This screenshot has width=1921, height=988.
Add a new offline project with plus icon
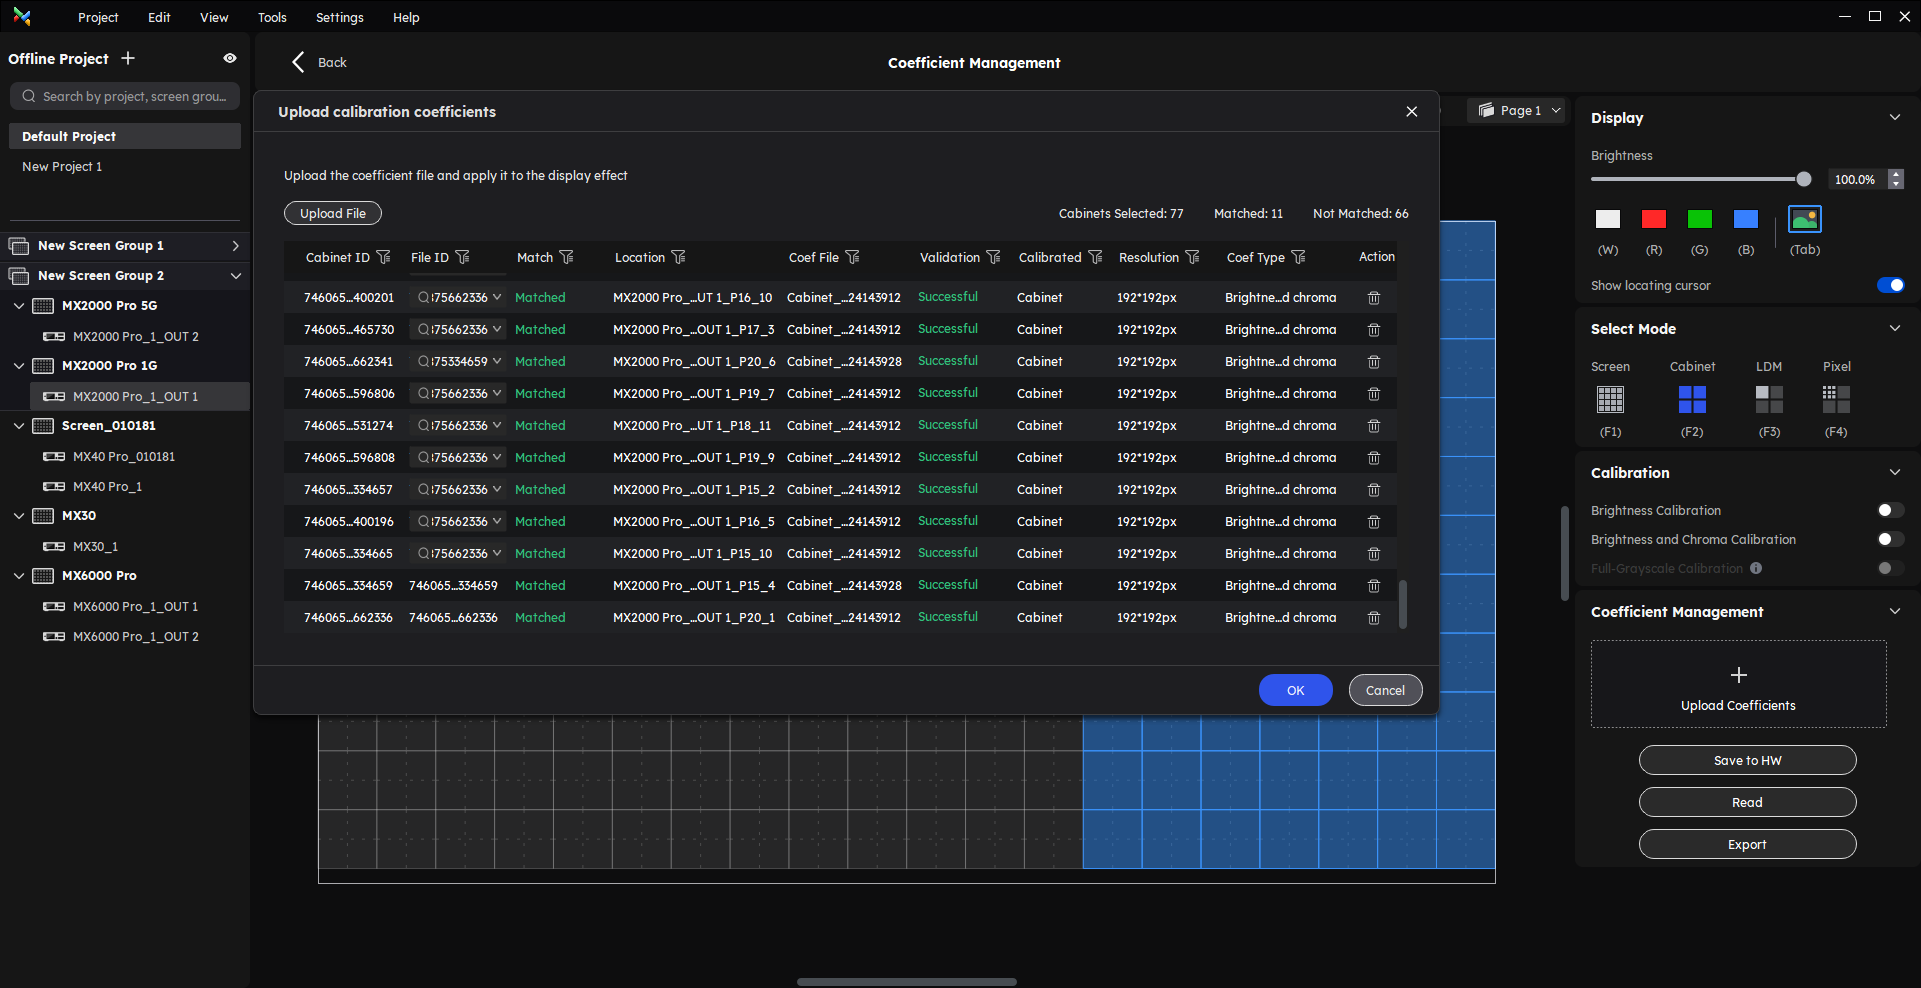(x=128, y=59)
